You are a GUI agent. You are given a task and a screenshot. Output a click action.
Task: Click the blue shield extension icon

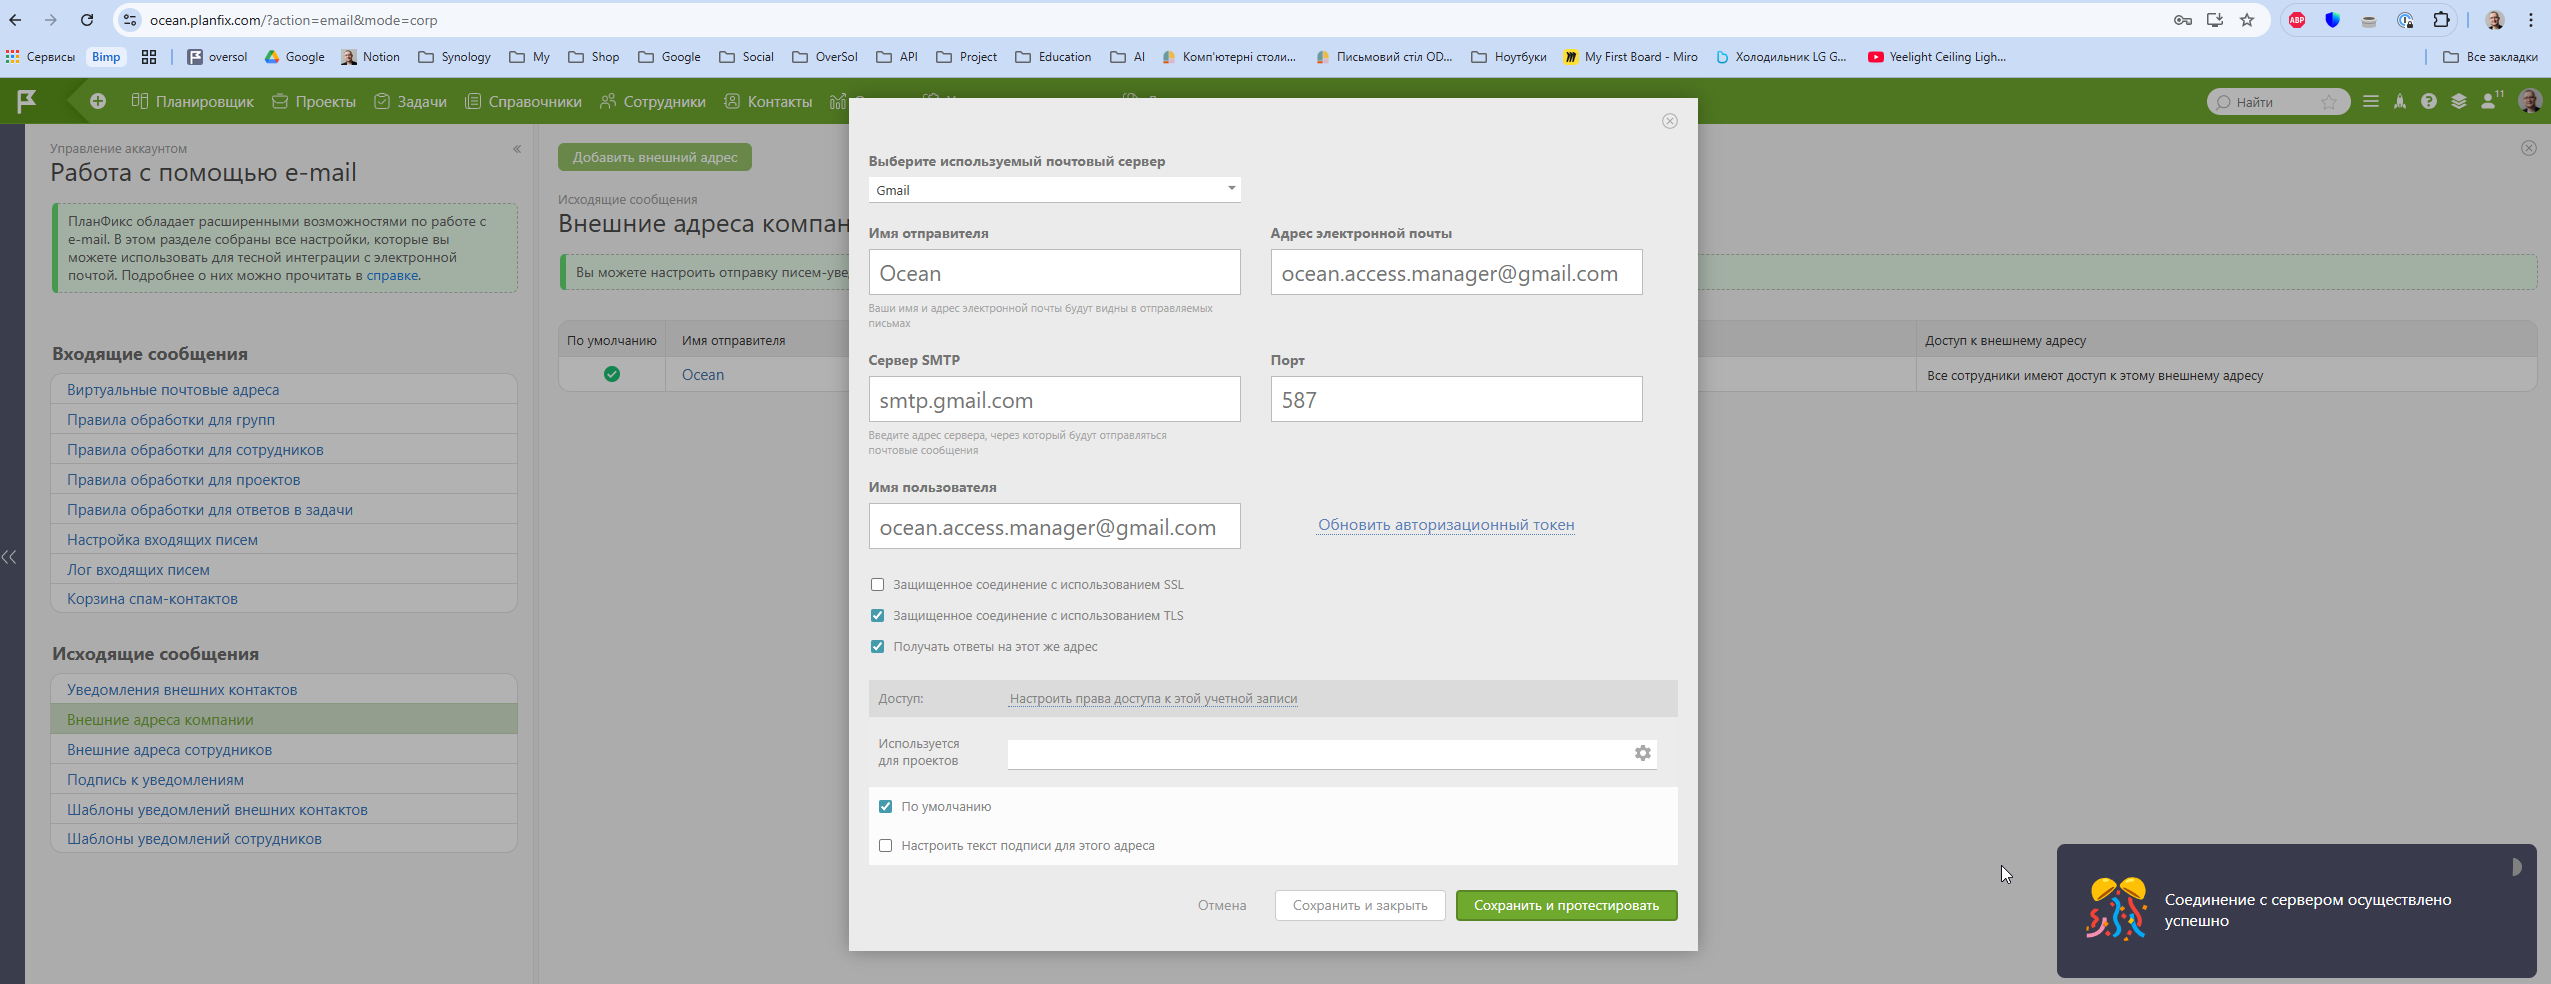point(2333,20)
